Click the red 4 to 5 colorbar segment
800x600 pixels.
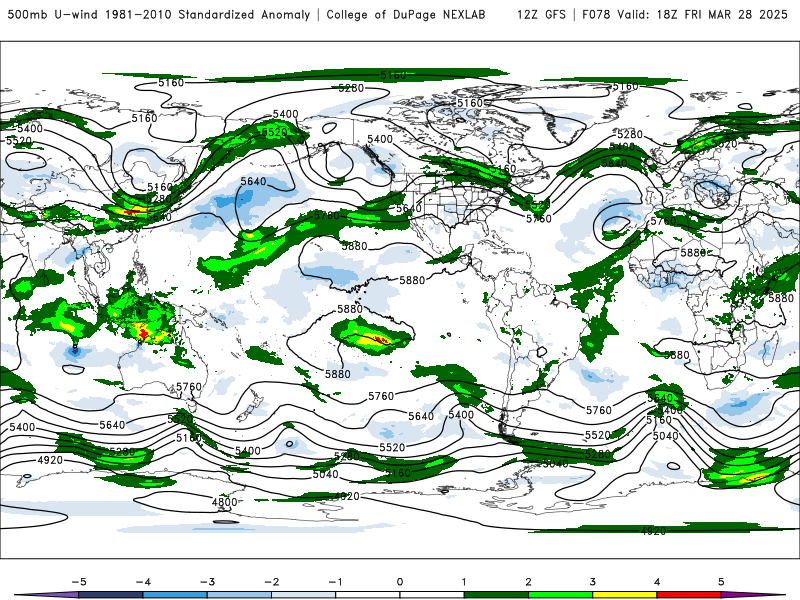pyautogui.click(x=689, y=595)
